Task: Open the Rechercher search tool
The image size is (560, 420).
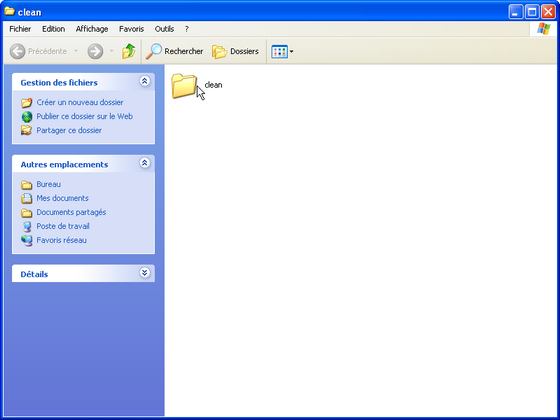Action: pos(174,51)
